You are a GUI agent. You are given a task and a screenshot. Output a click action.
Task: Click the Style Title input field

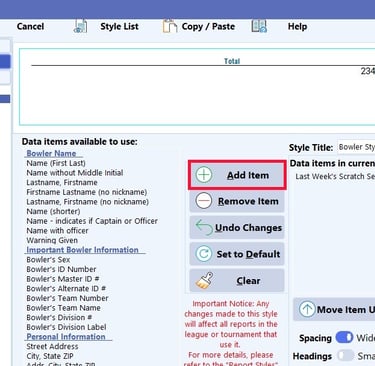pos(356,147)
